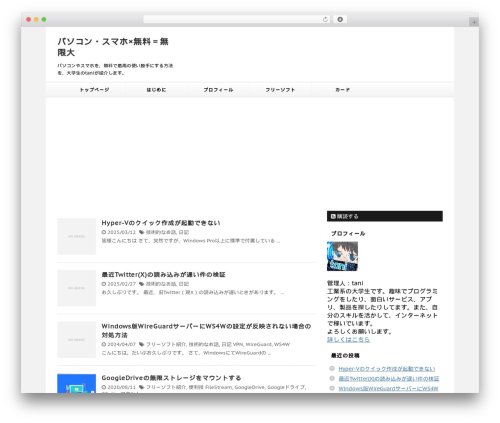Click the clock icon beside 2025/02/27
Screen dimensions: 500x423
coord(104,284)
